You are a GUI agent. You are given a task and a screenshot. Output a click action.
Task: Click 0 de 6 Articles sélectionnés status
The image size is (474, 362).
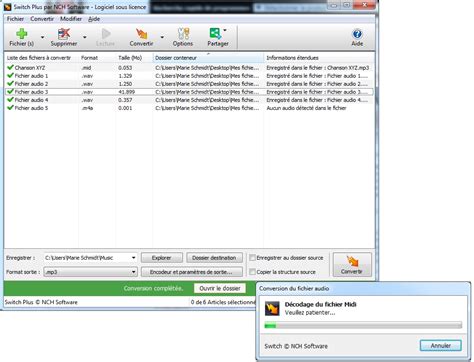[x=223, y=302]
